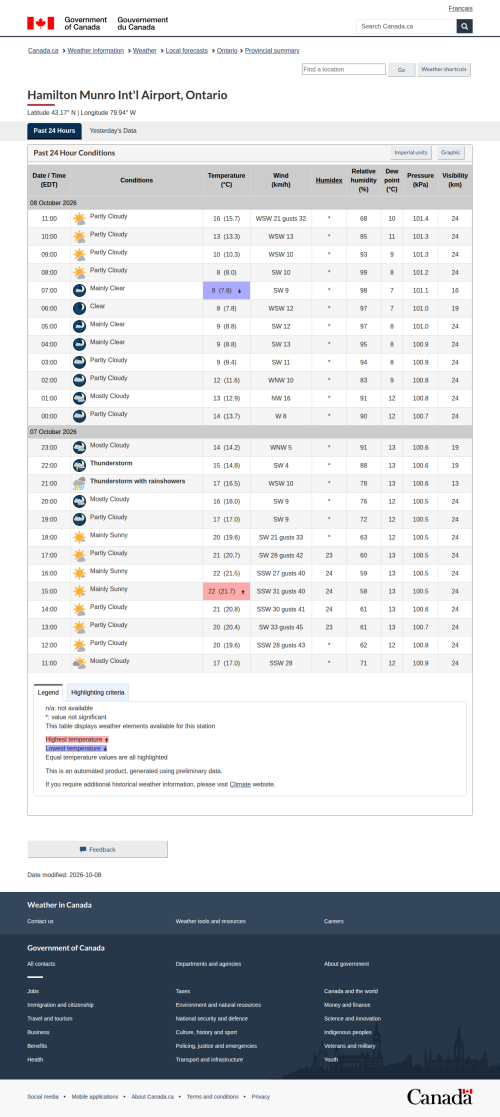The image size is (500, 1117).
Task: Click the Graphic view button
Action: (x=450, y=152)
